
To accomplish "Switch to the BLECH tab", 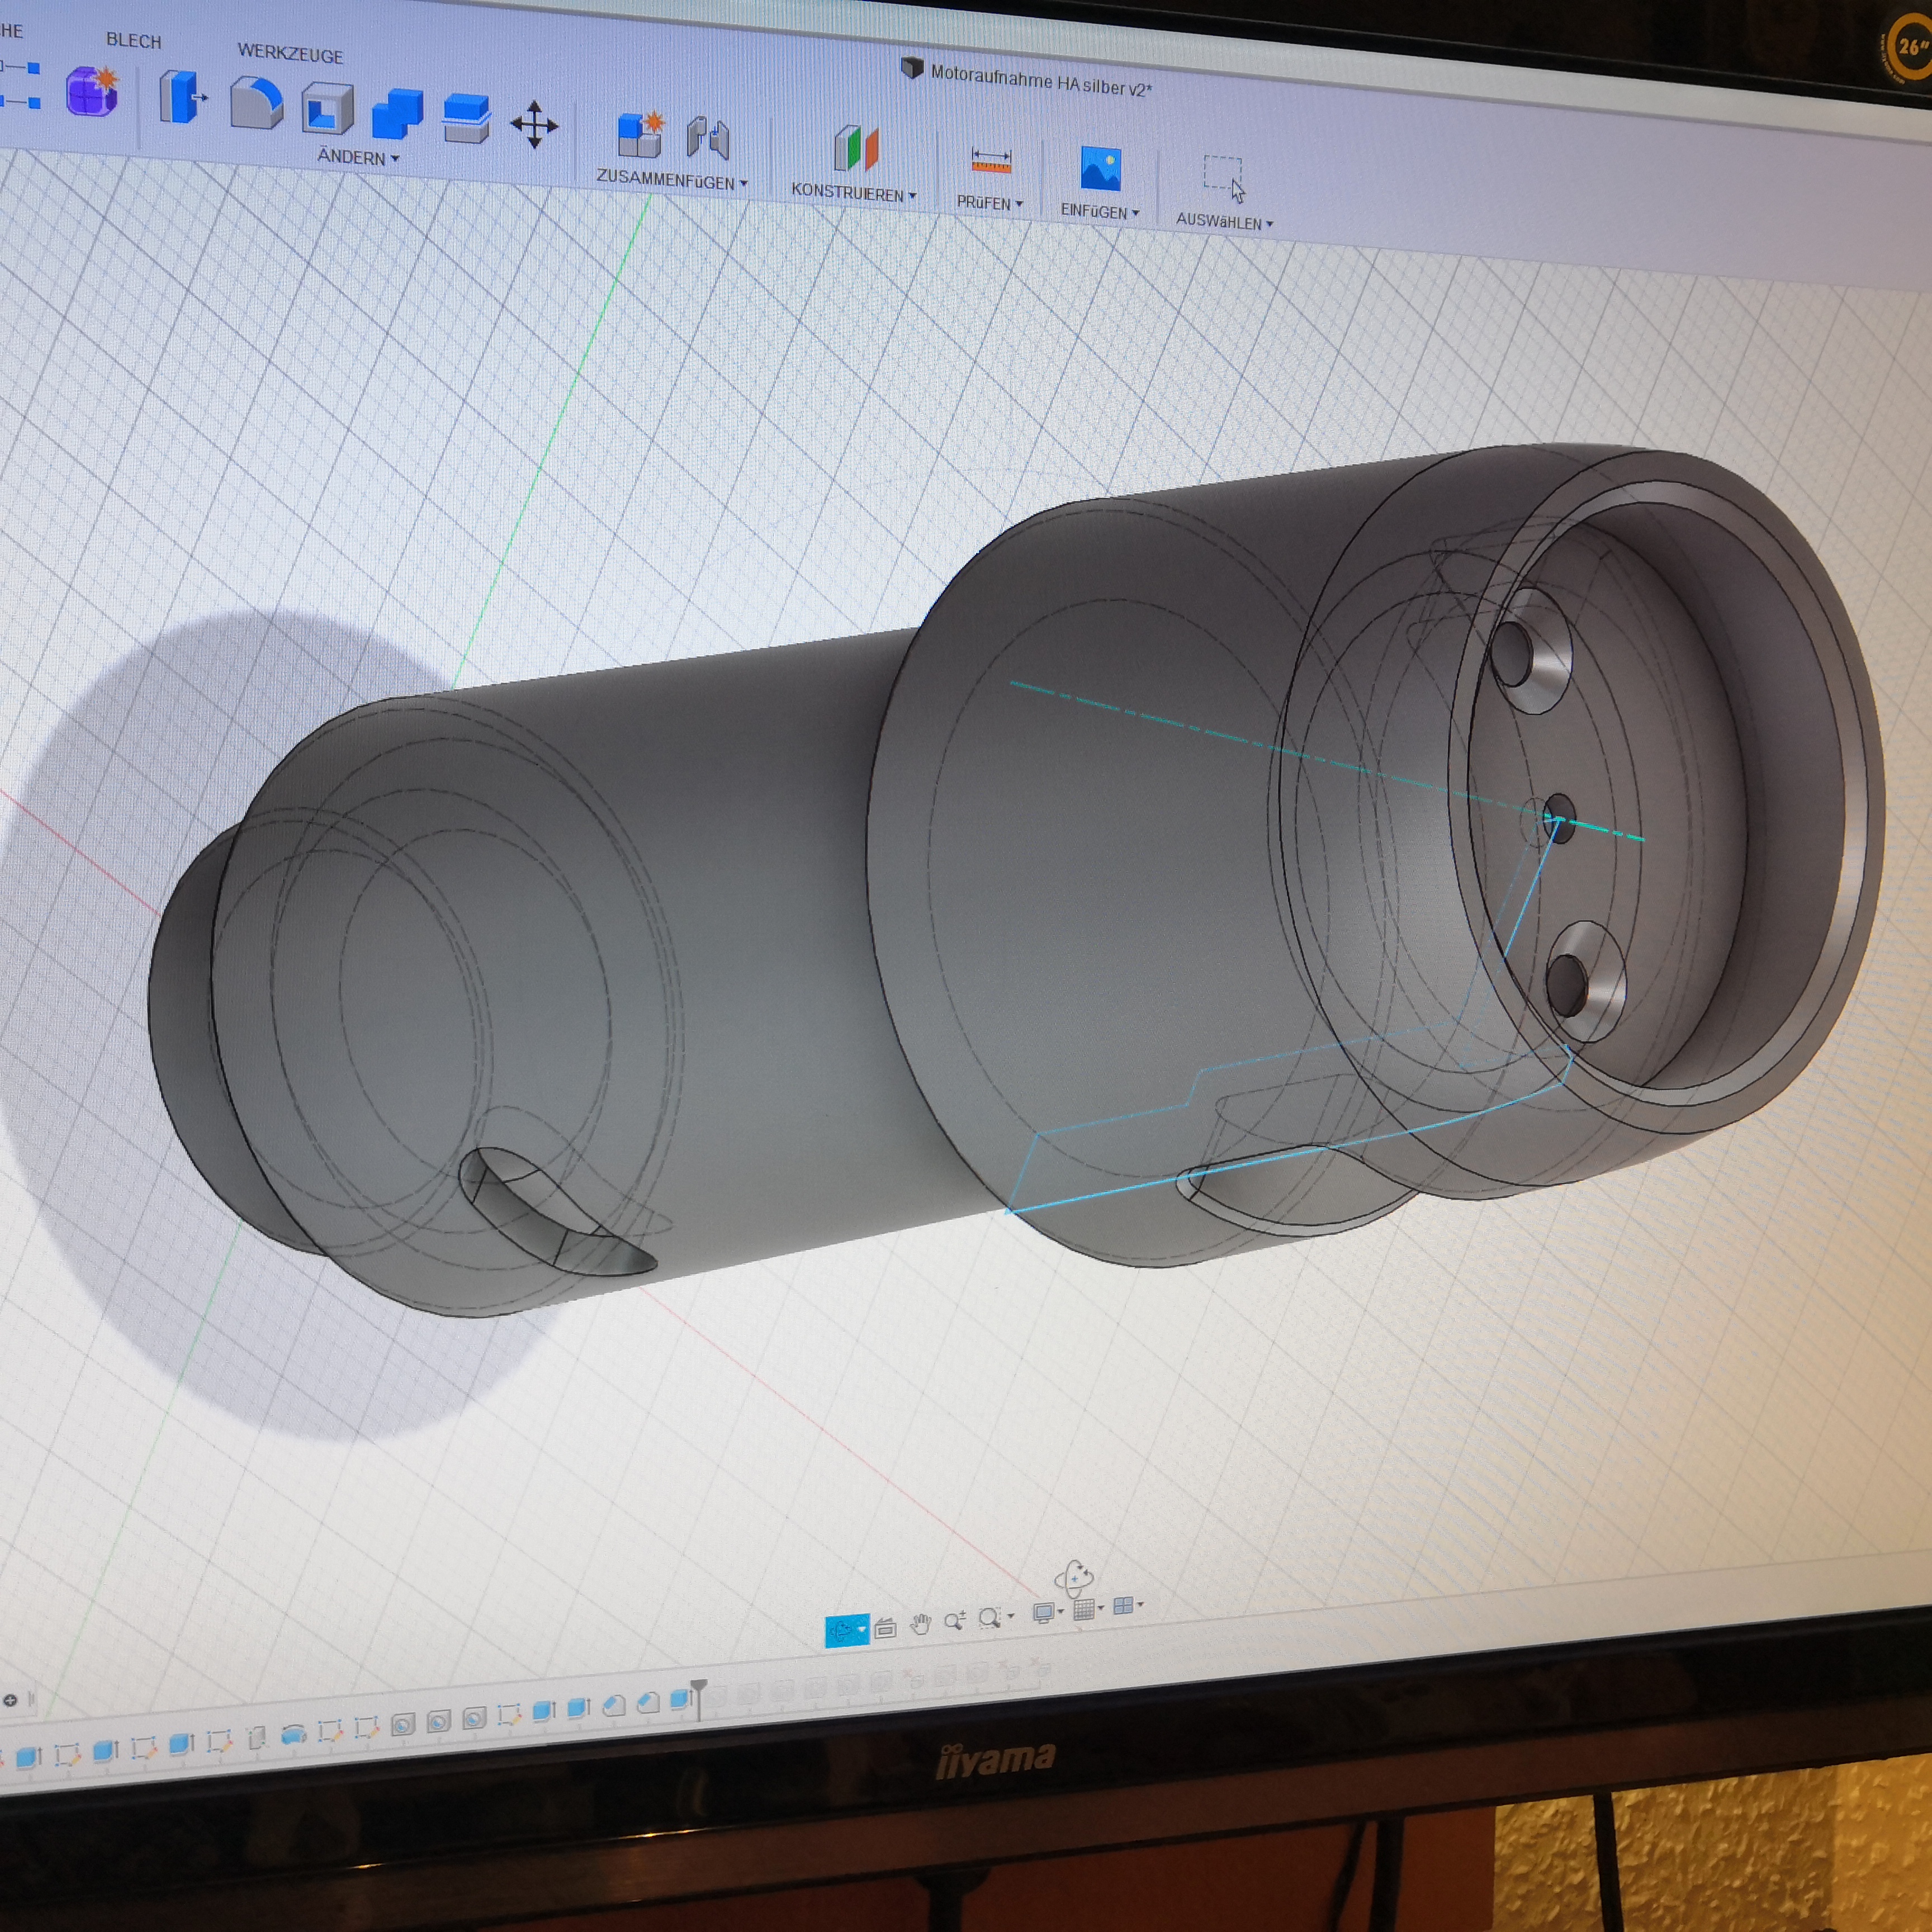I will point(133,41).
